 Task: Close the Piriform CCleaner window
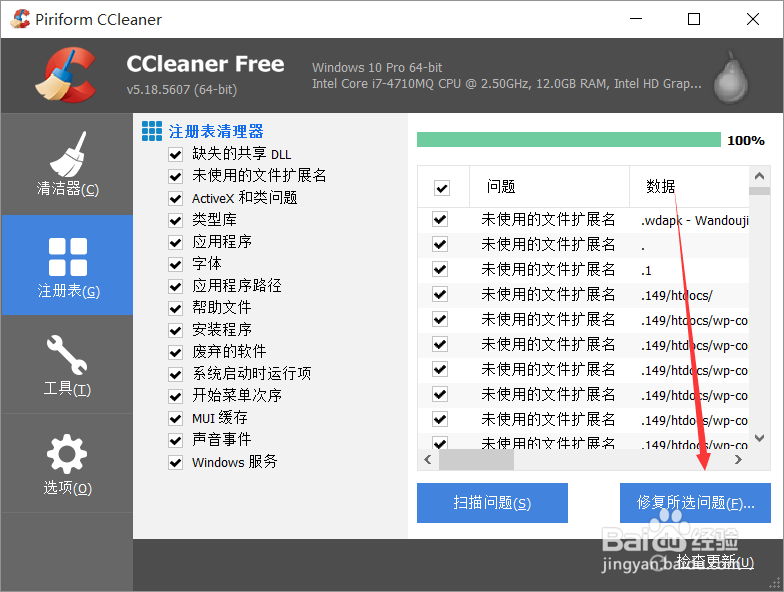pos(752,19)
